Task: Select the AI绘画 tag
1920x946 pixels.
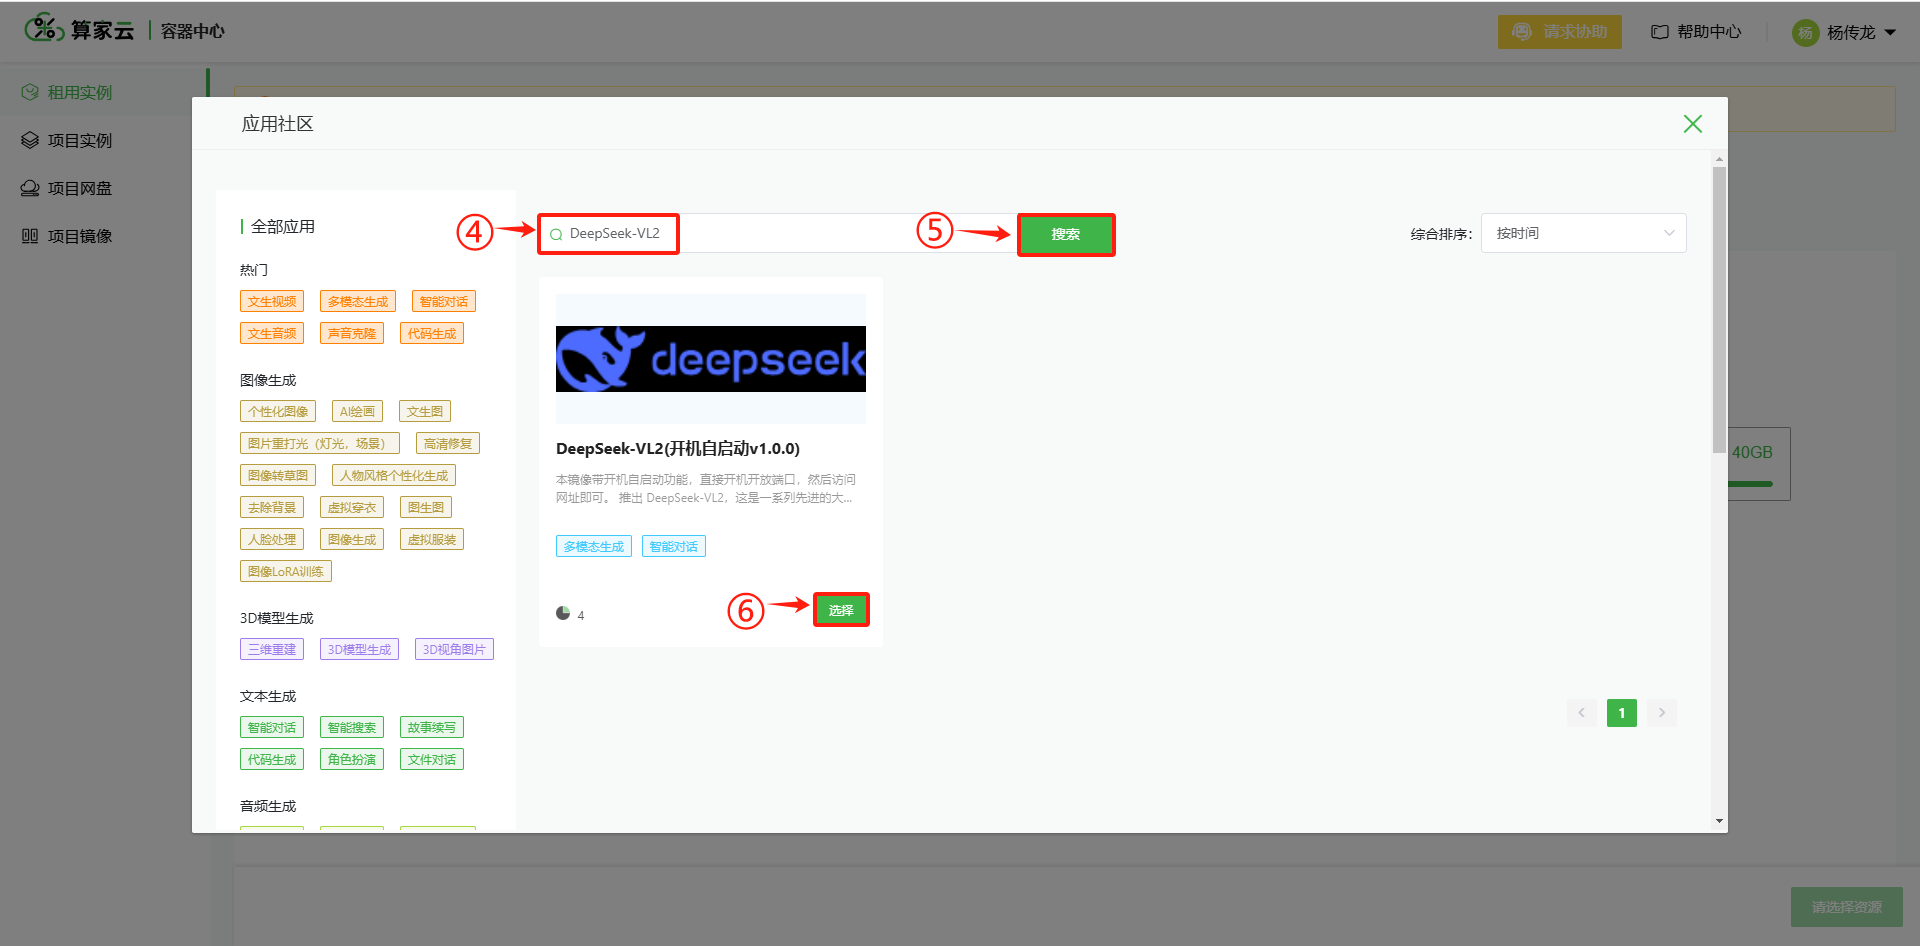Action: coord(357,412)
